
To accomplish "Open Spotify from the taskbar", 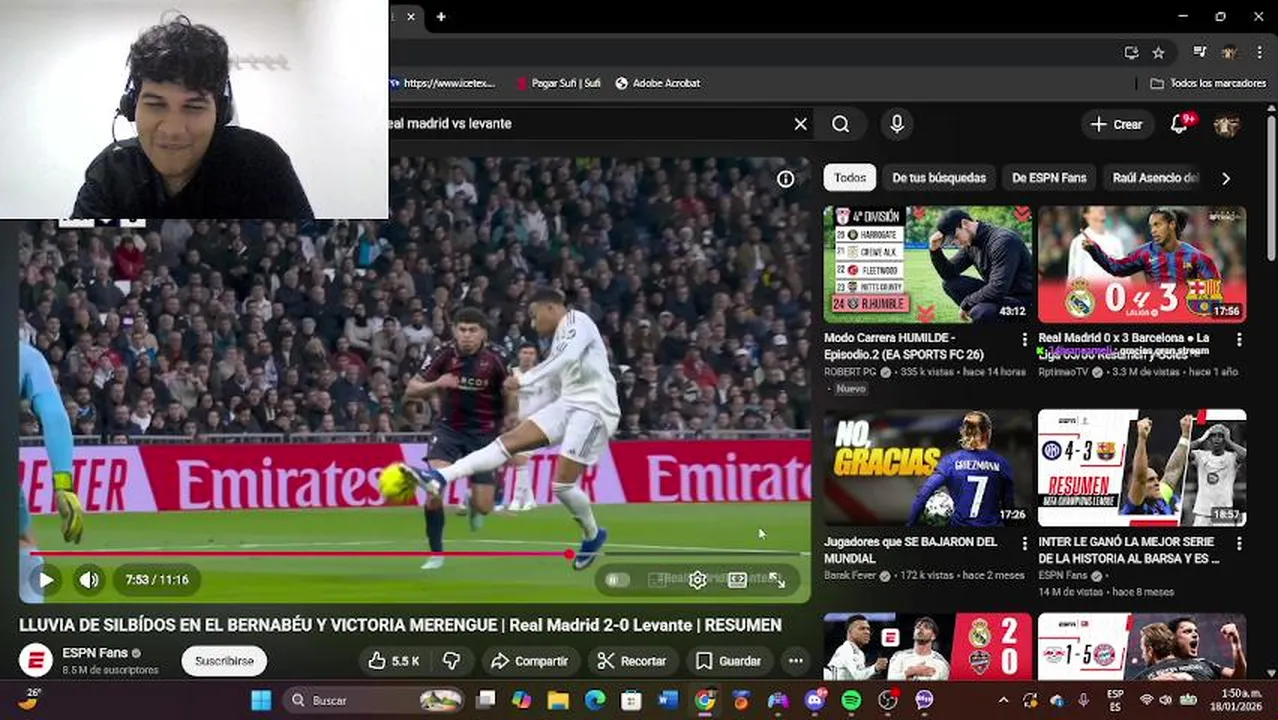I will pyautogui.click(x=851, y=700).
